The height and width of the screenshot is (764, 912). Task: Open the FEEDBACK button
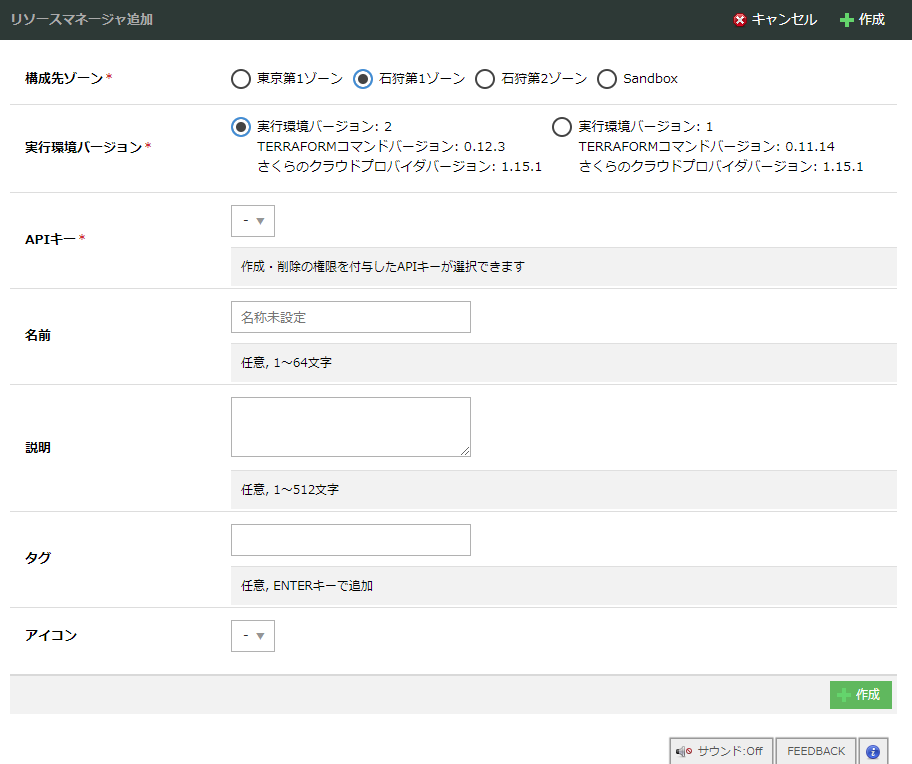point(816,751)
